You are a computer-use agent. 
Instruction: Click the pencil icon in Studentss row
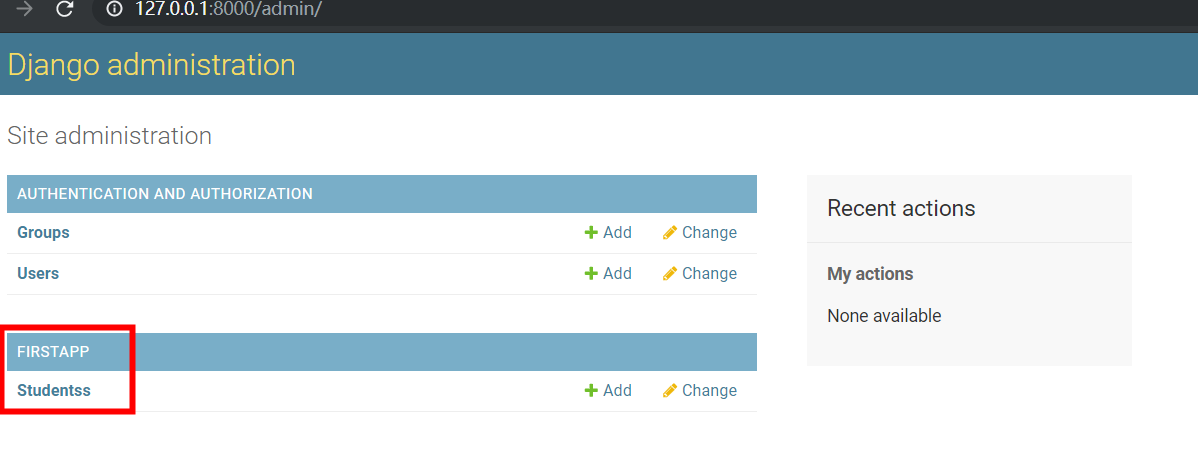tap(670, 390)
